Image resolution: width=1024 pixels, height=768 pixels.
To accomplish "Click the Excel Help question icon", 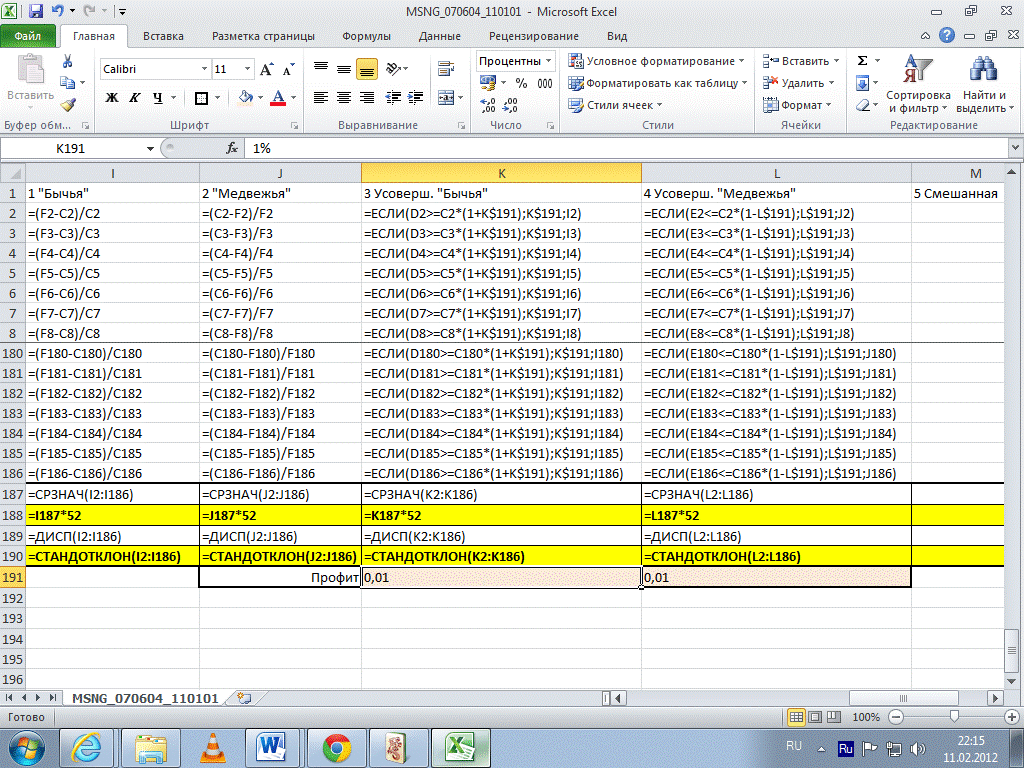I will (x=947, y=36).
